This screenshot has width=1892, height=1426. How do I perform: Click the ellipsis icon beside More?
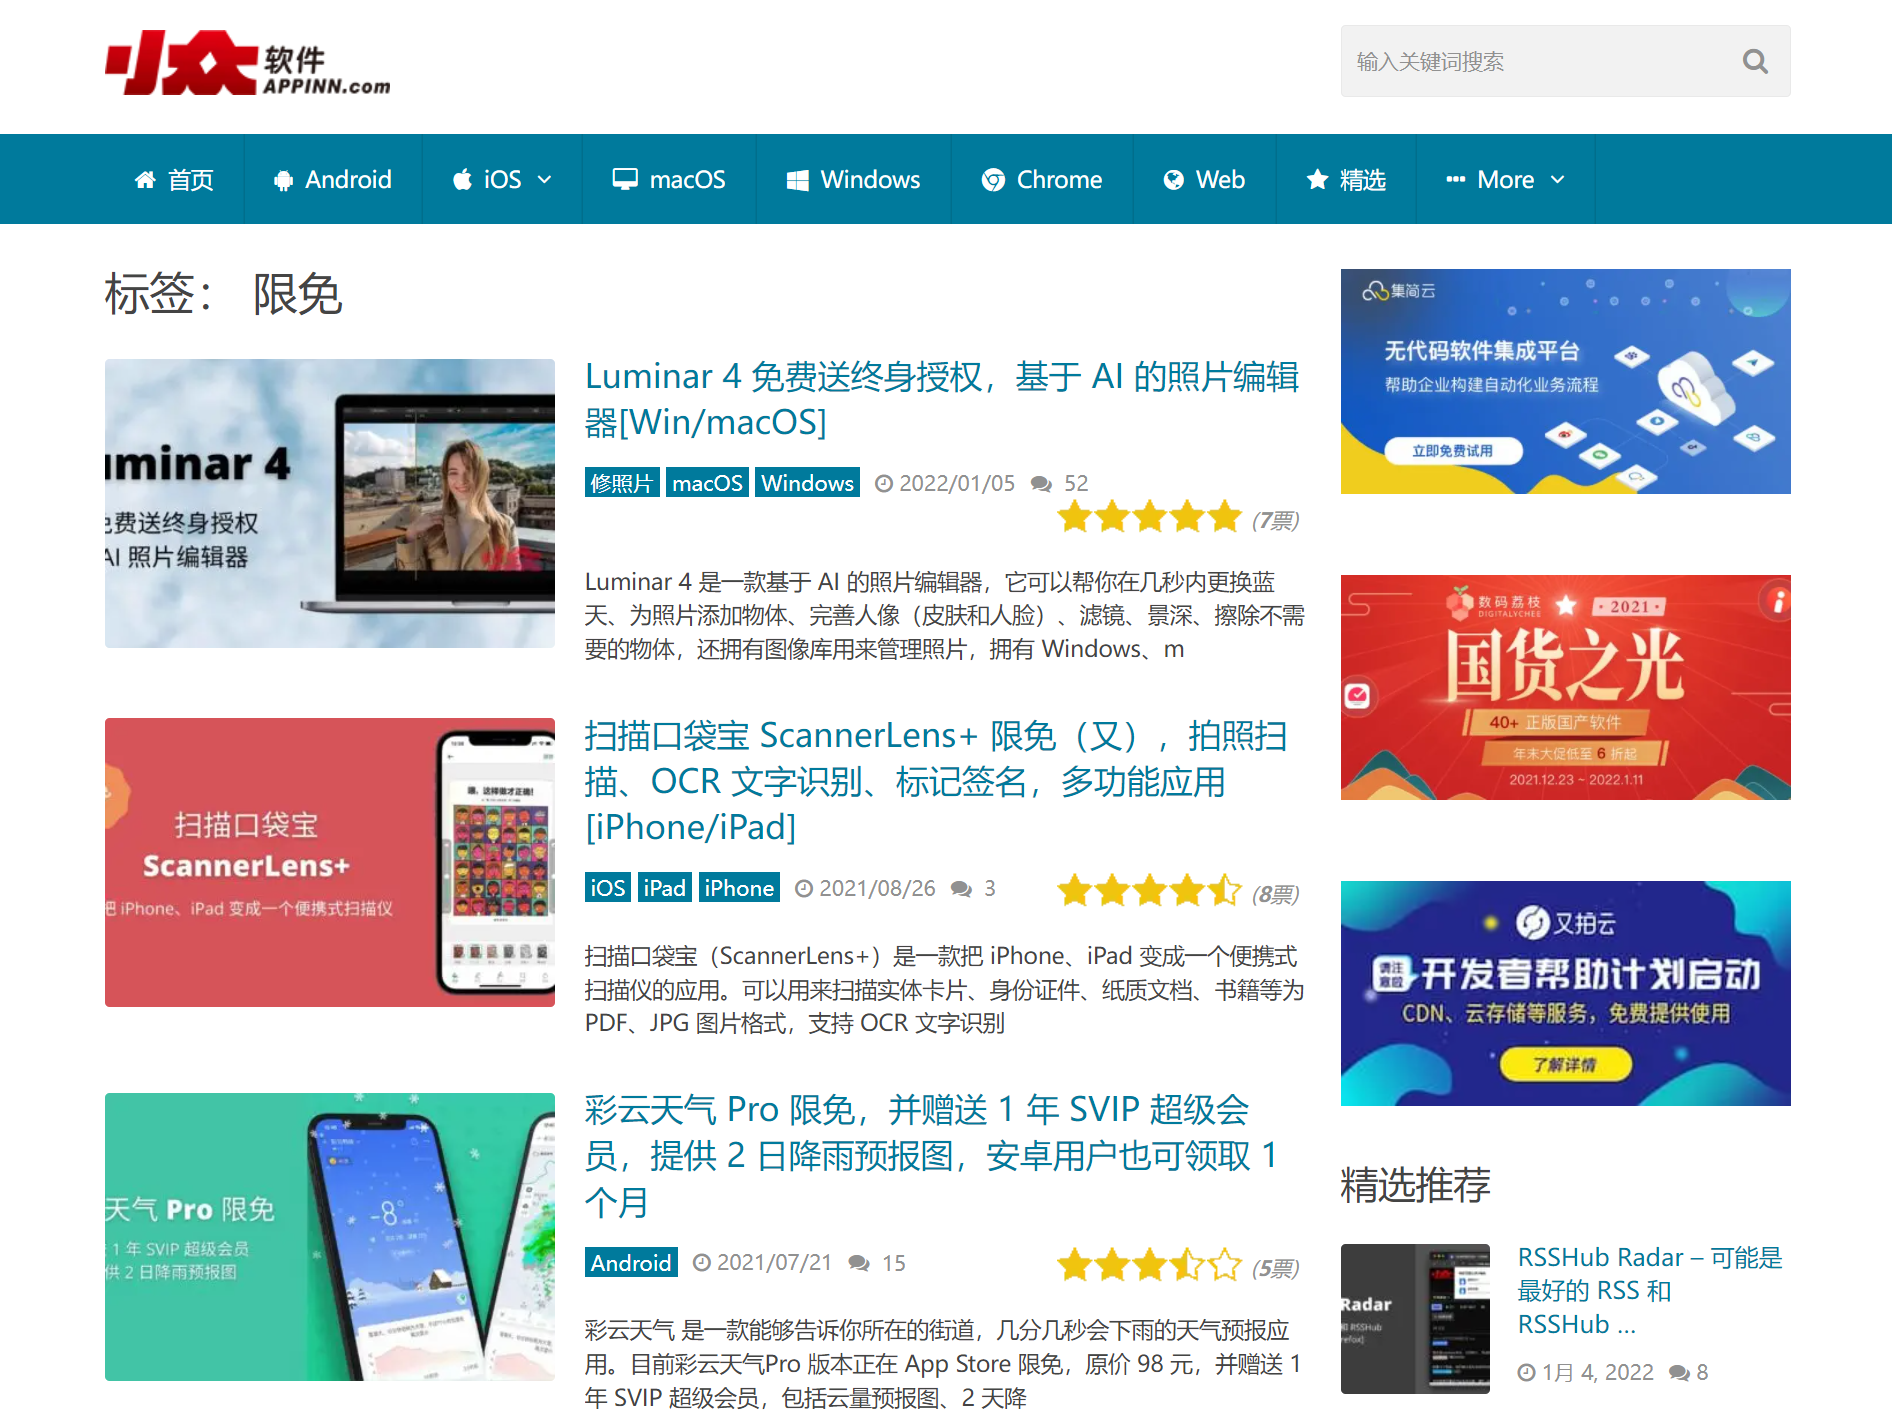pyautogui.click(x=1456, y=180)
